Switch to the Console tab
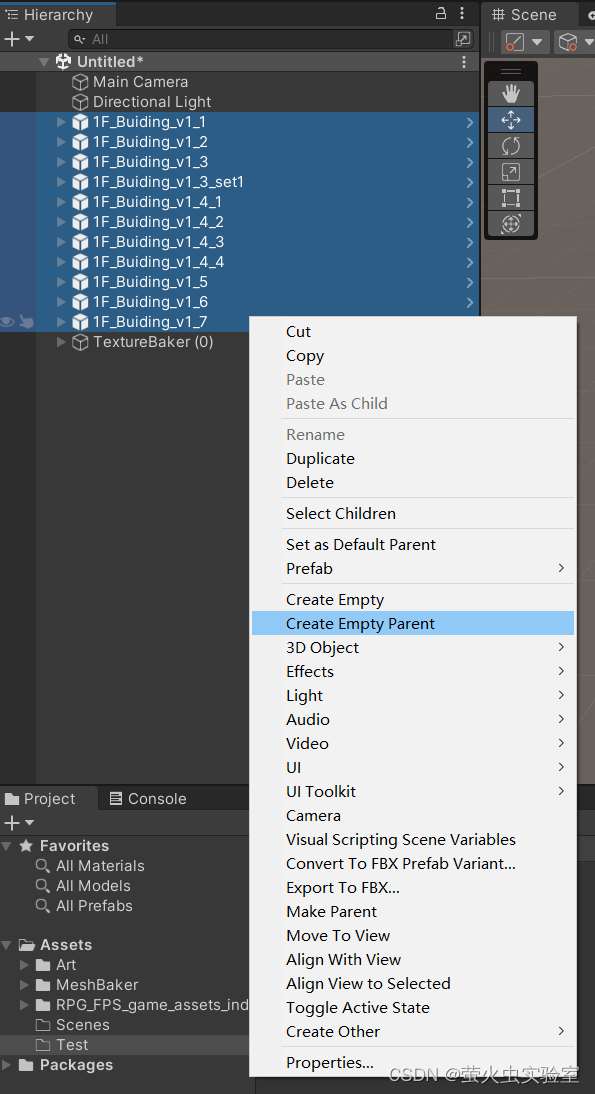 coord(148,799)
